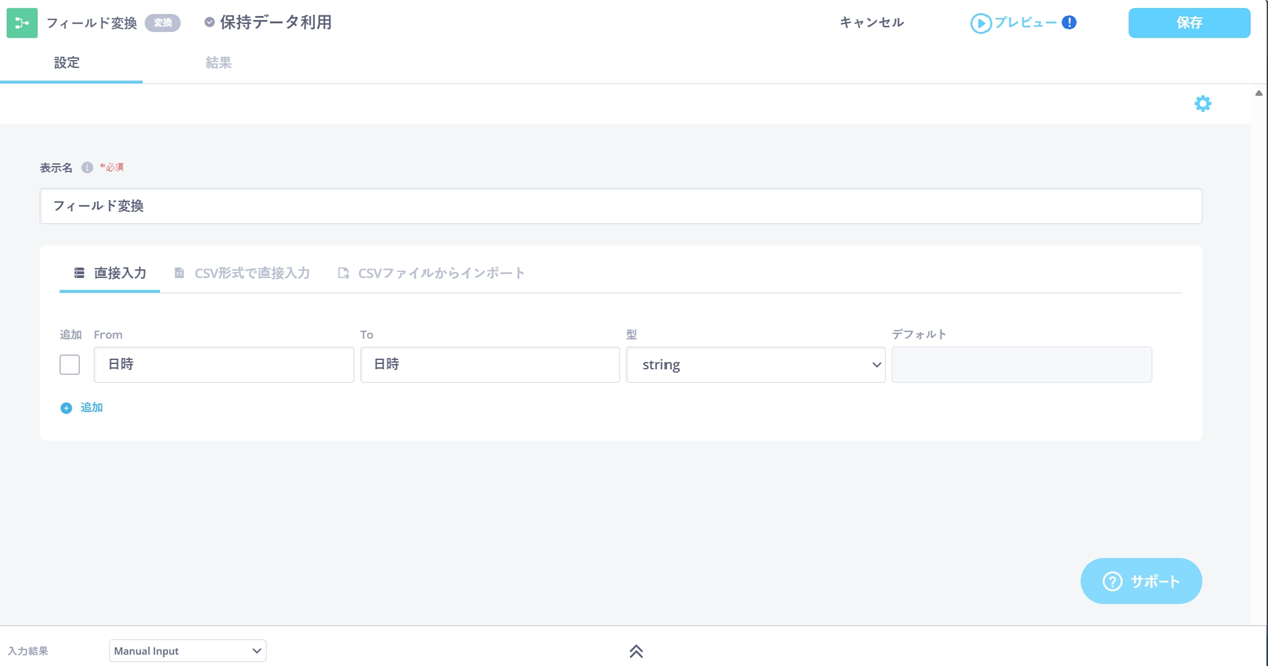This screenshot has width=1268, height=666.
Task: Open the Manual Input dropdown
Action: [187, 651]
